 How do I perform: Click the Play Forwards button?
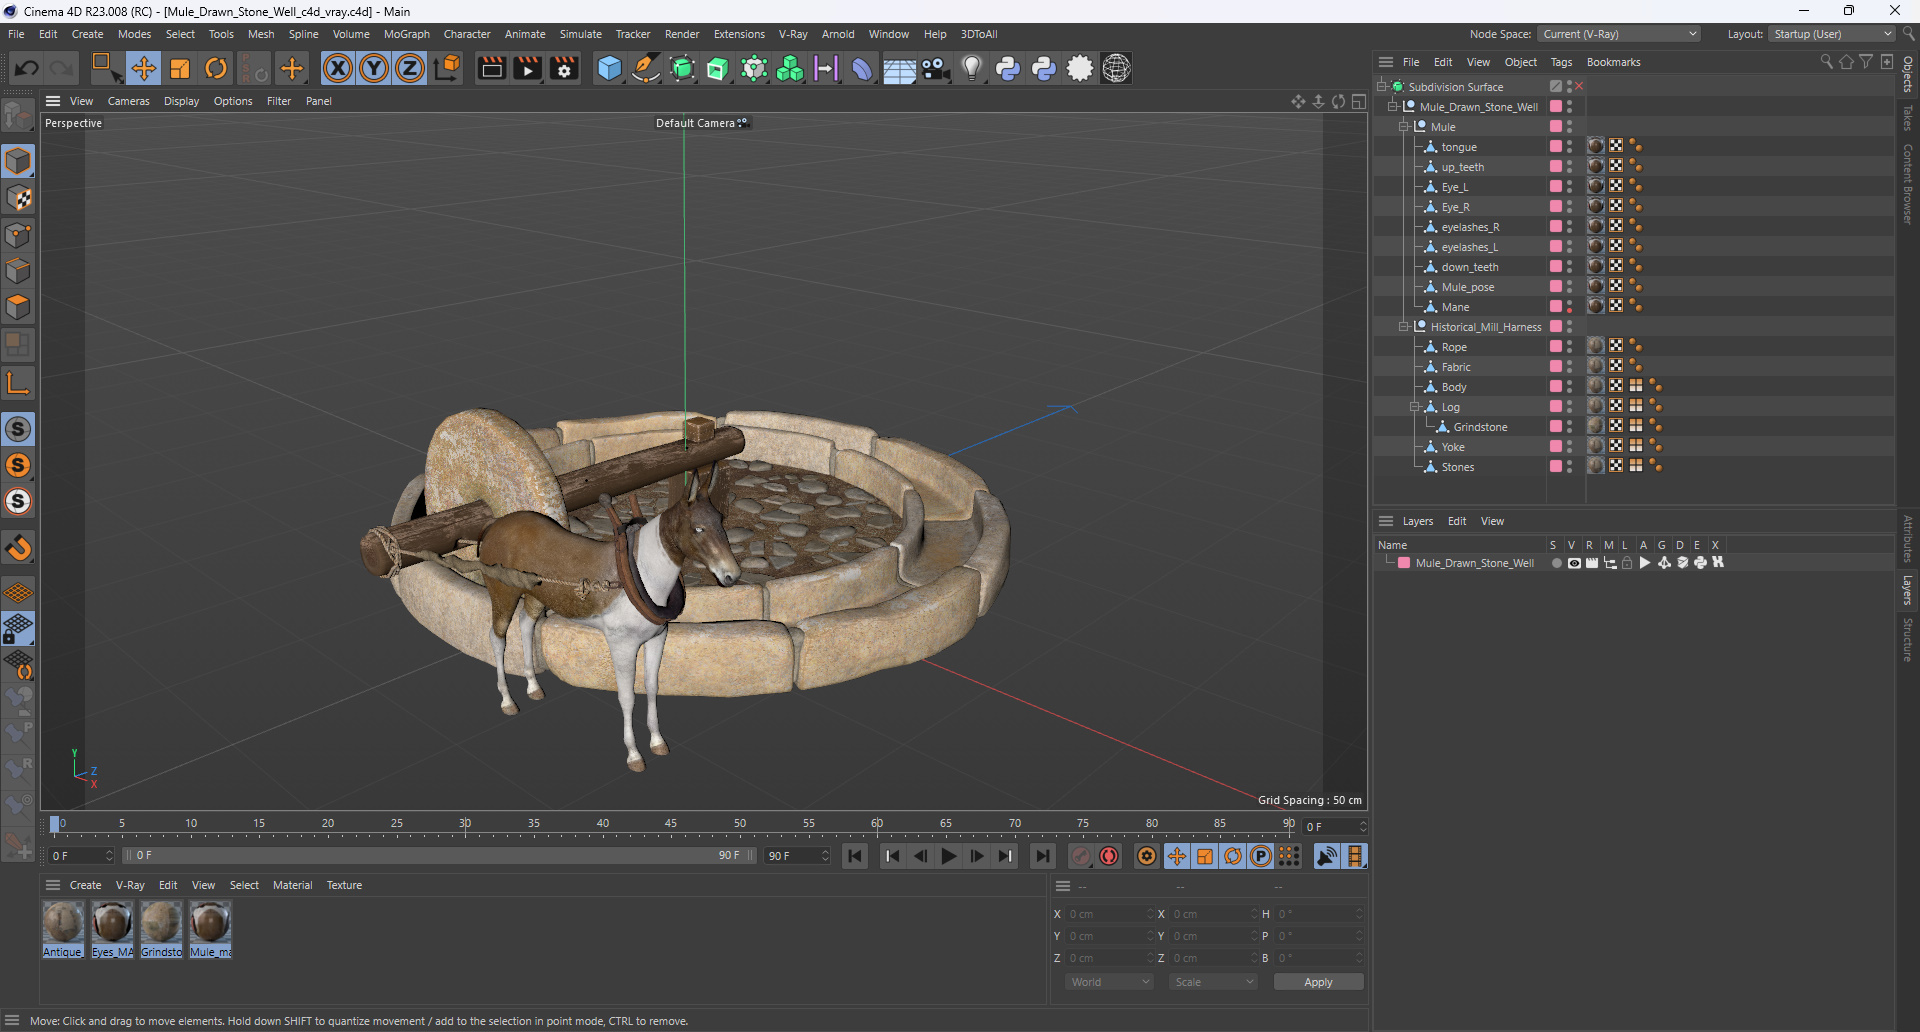(948, 856)
